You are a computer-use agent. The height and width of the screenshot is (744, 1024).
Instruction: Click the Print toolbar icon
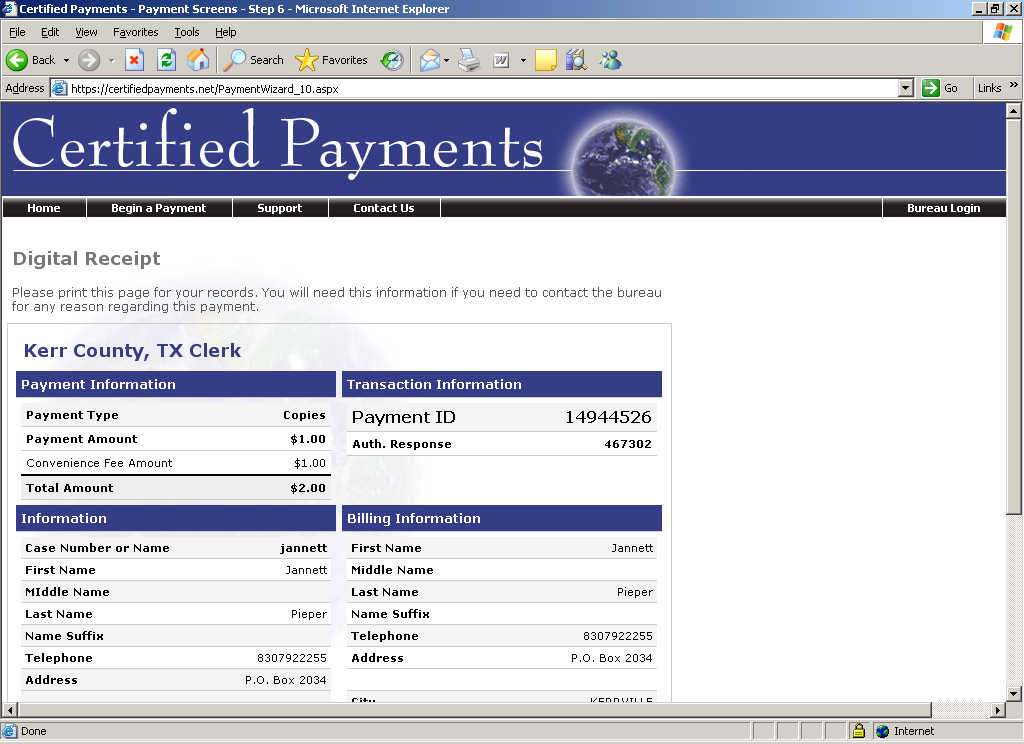point(469,60)
